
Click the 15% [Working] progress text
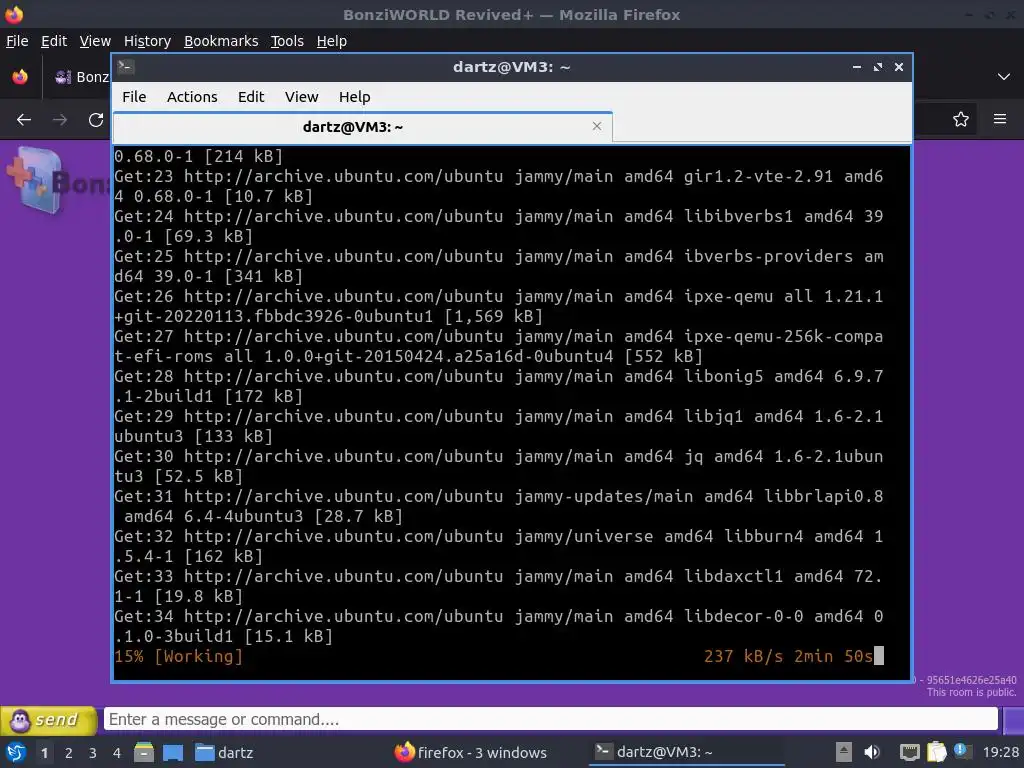pyautogui.click(x=178, y=656)
